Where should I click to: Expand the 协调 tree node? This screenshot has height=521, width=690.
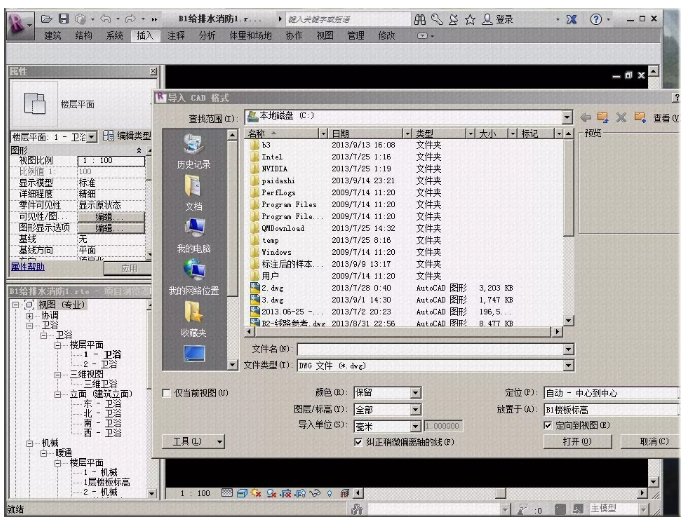[x=29, y=316]
